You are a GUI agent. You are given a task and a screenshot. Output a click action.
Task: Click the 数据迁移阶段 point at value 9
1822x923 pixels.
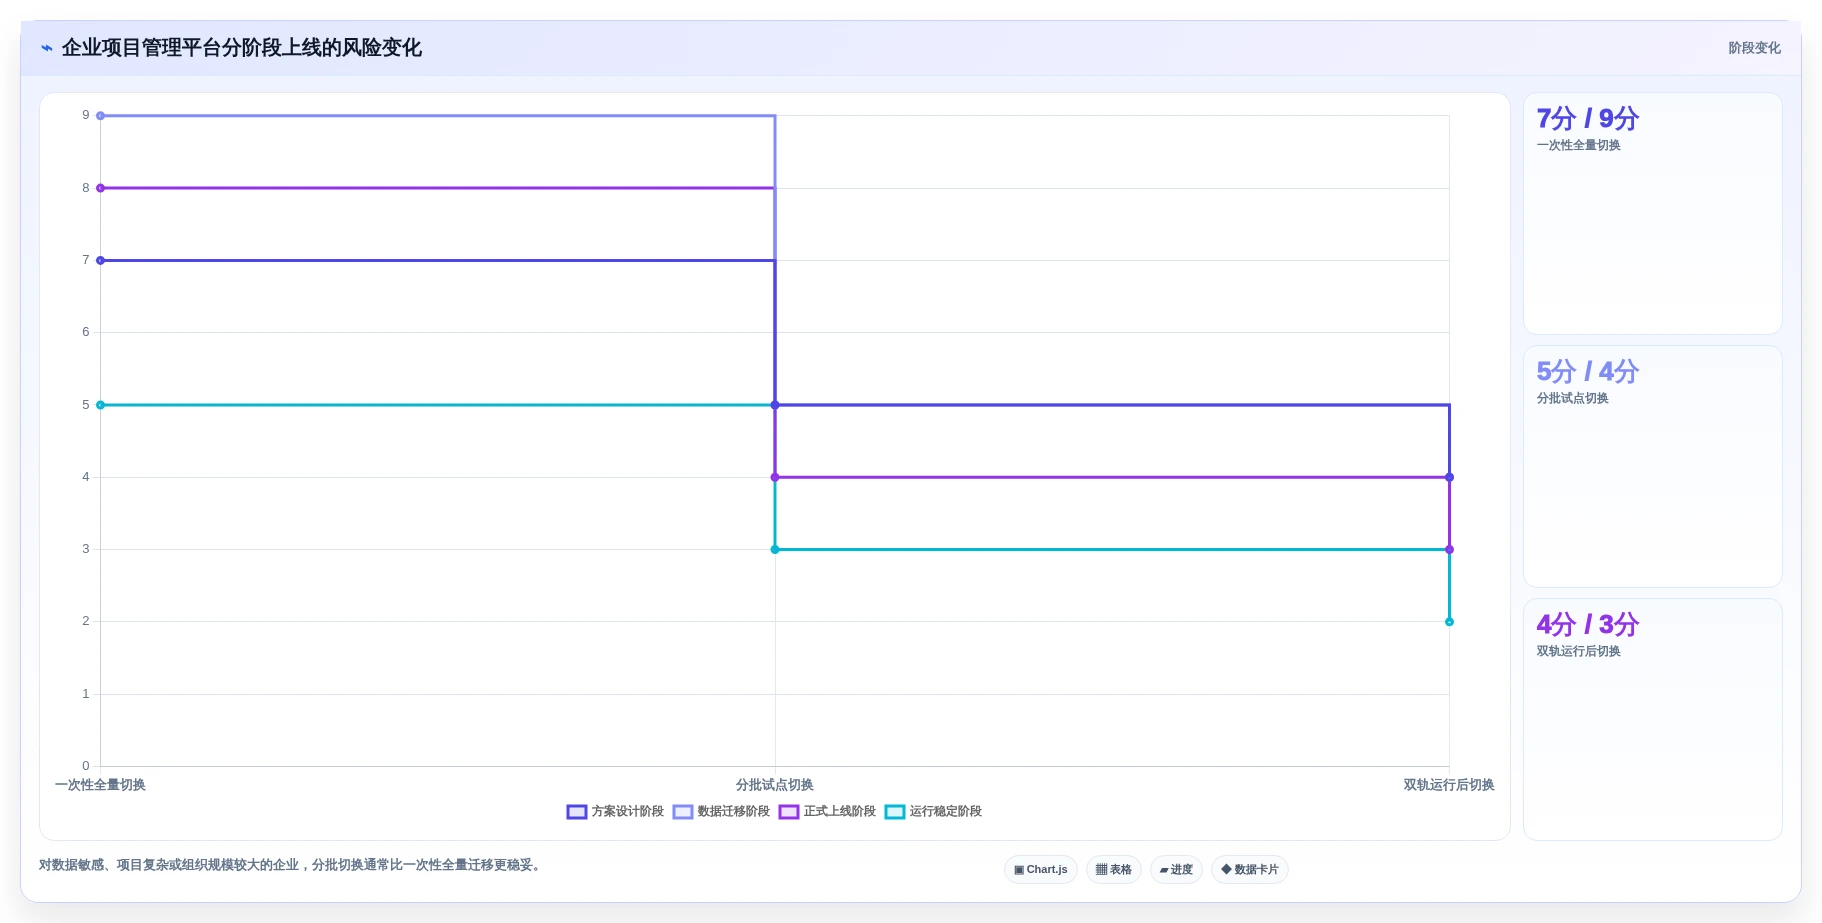point(100,116)
